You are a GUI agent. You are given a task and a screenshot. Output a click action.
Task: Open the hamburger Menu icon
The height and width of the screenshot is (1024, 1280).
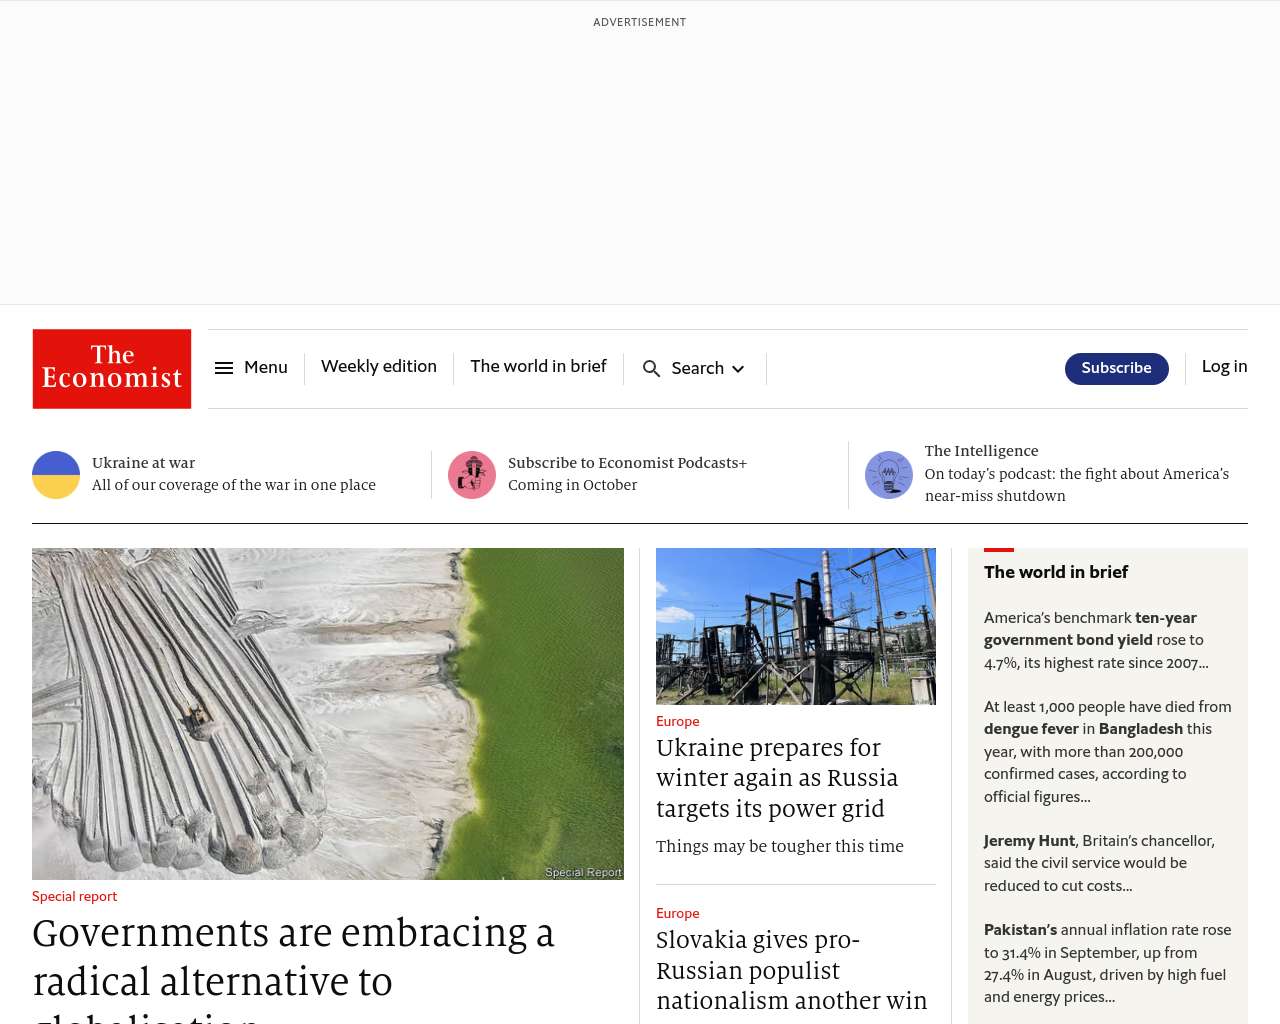click(224, 368)
